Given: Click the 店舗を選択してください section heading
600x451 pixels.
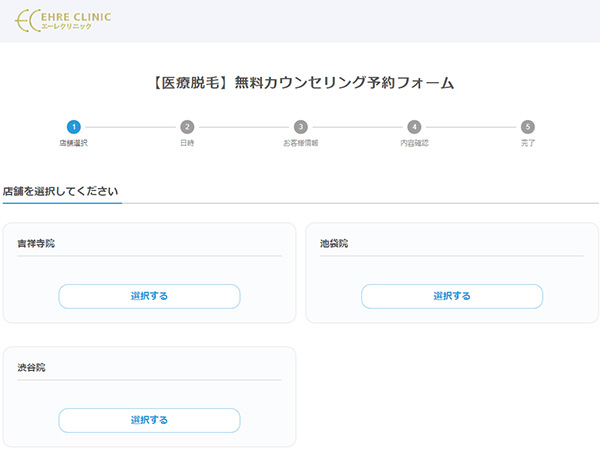Looking at the screenshot, I should tap(61, 191).
